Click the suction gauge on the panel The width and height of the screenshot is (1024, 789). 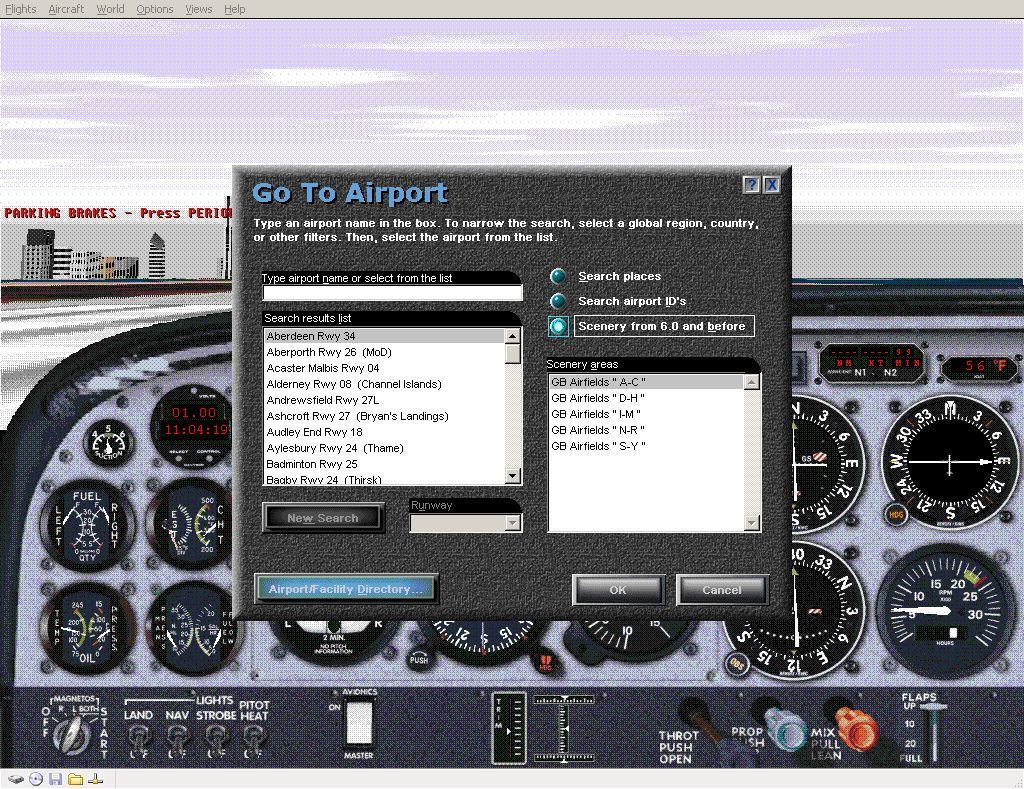click(x=108, y=443)
